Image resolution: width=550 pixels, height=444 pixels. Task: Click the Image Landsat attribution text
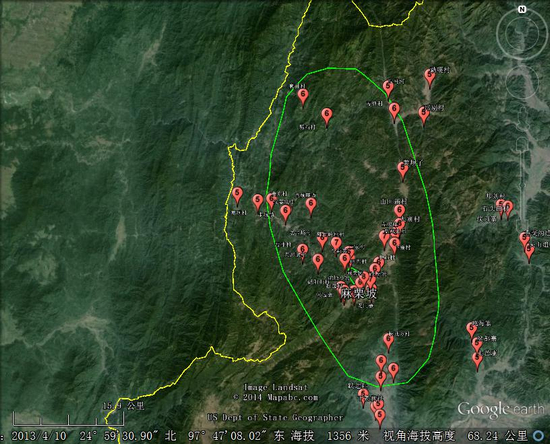tap(276, 387)
